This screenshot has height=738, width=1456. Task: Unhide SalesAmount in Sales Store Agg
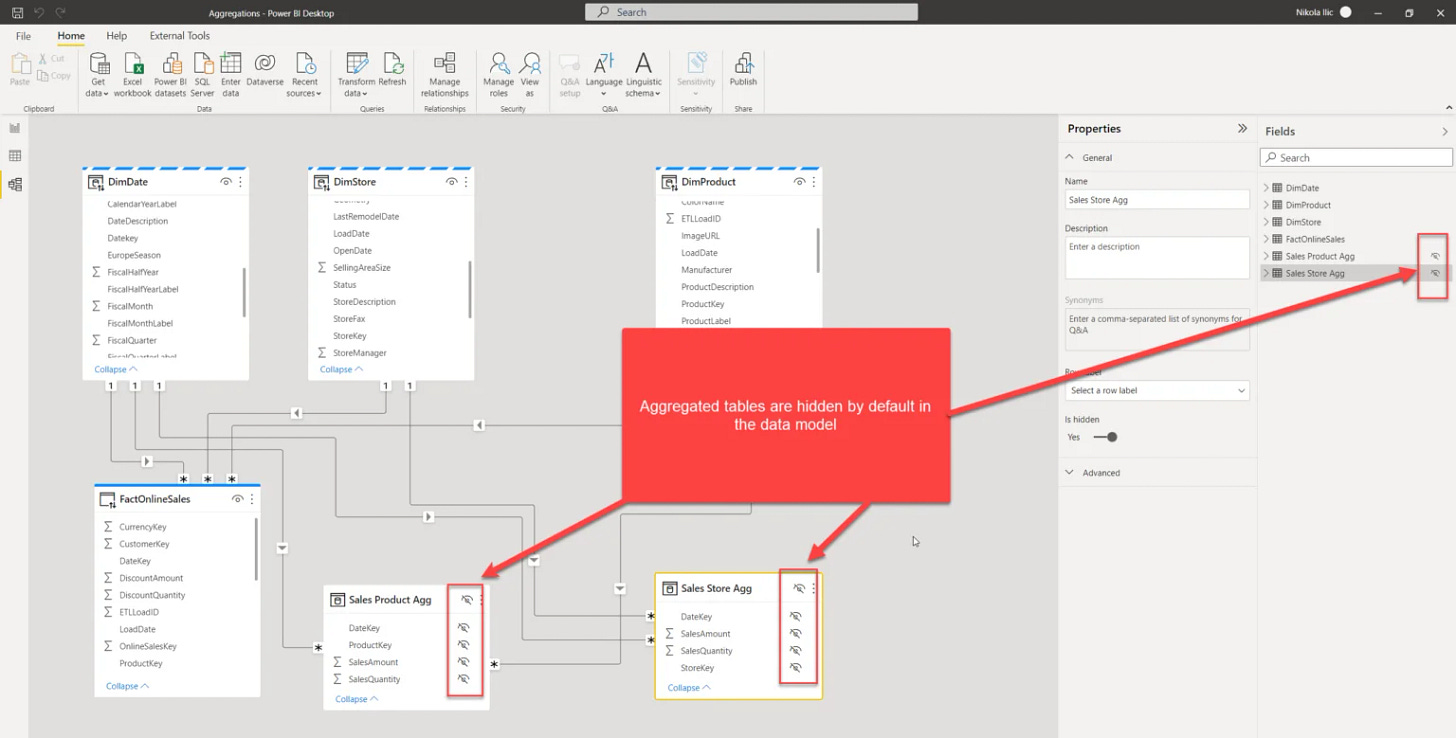coord(796,634)
